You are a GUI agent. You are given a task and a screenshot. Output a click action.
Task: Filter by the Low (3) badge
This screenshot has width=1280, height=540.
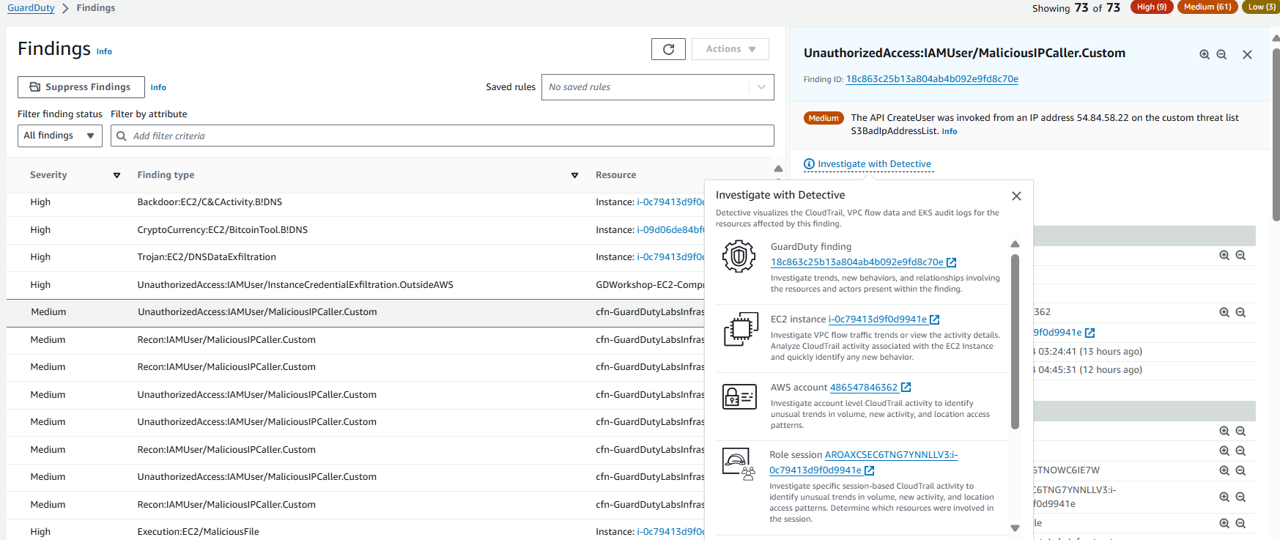1261,8
